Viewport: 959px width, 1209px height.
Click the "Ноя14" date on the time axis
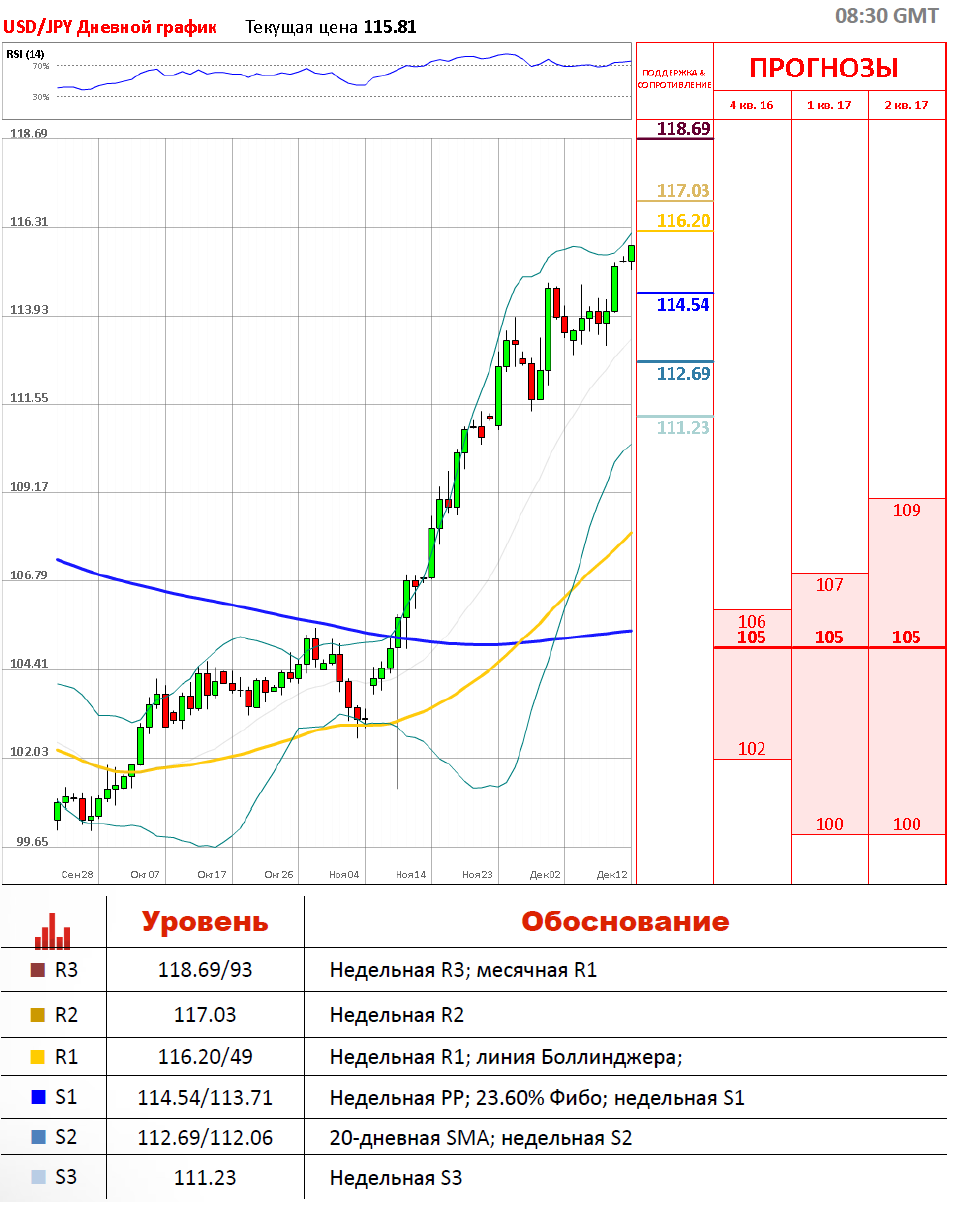(x=411, y=874)
